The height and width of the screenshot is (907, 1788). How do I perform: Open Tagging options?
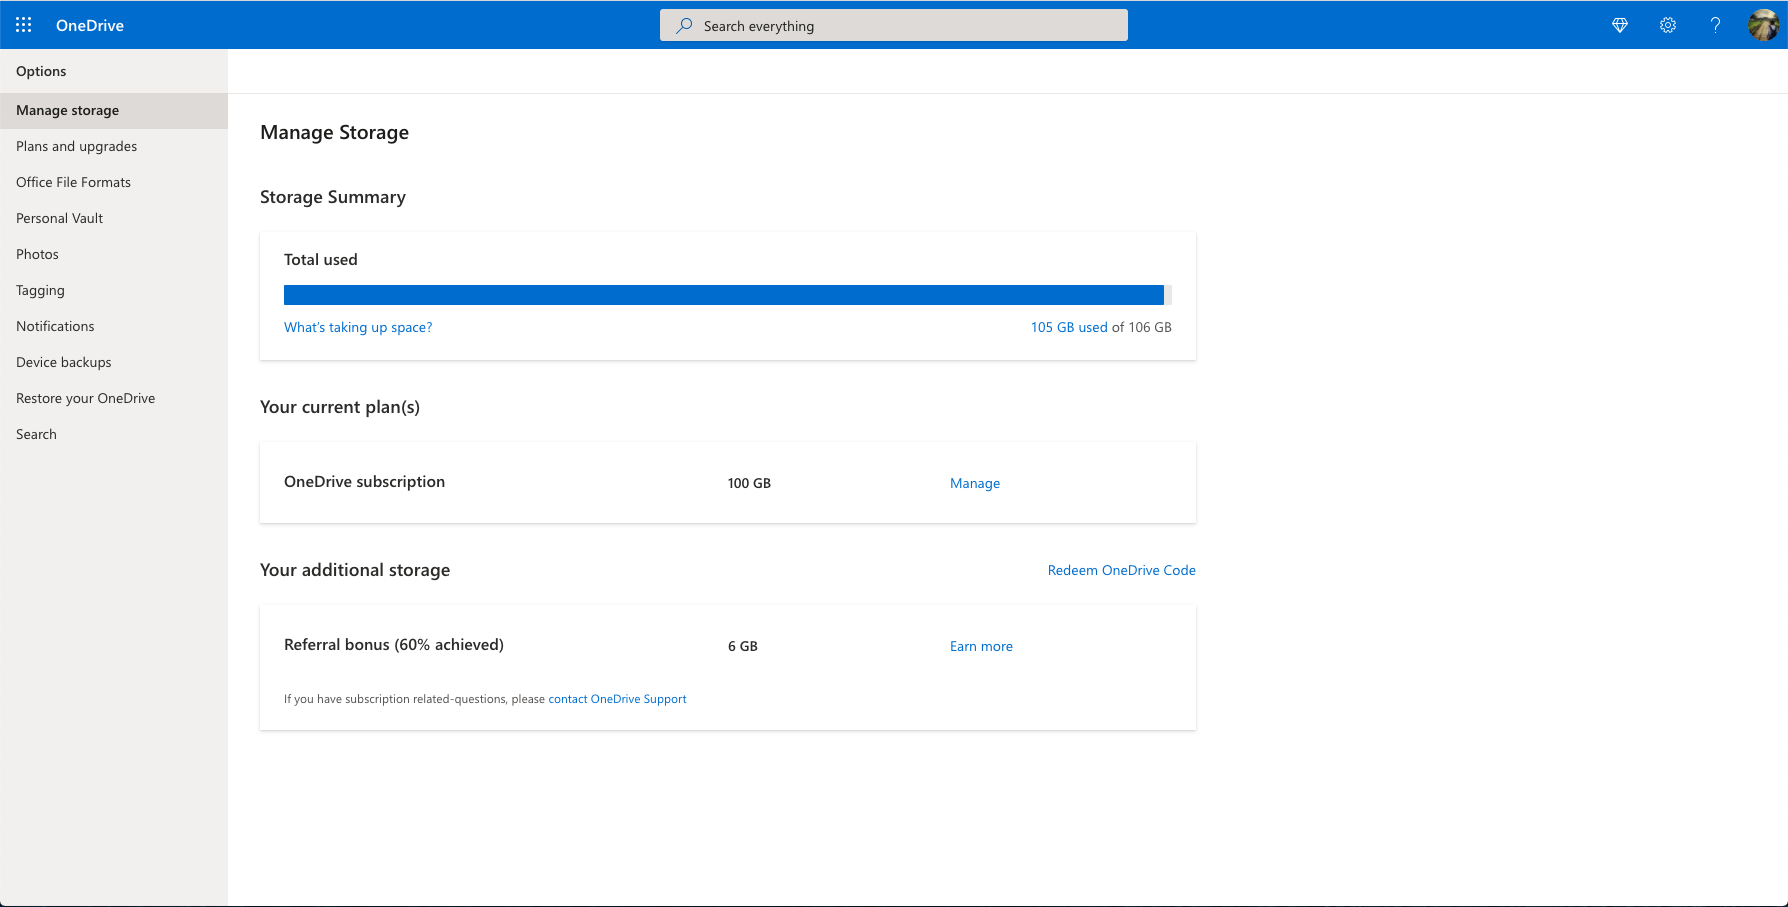(114, 290)
